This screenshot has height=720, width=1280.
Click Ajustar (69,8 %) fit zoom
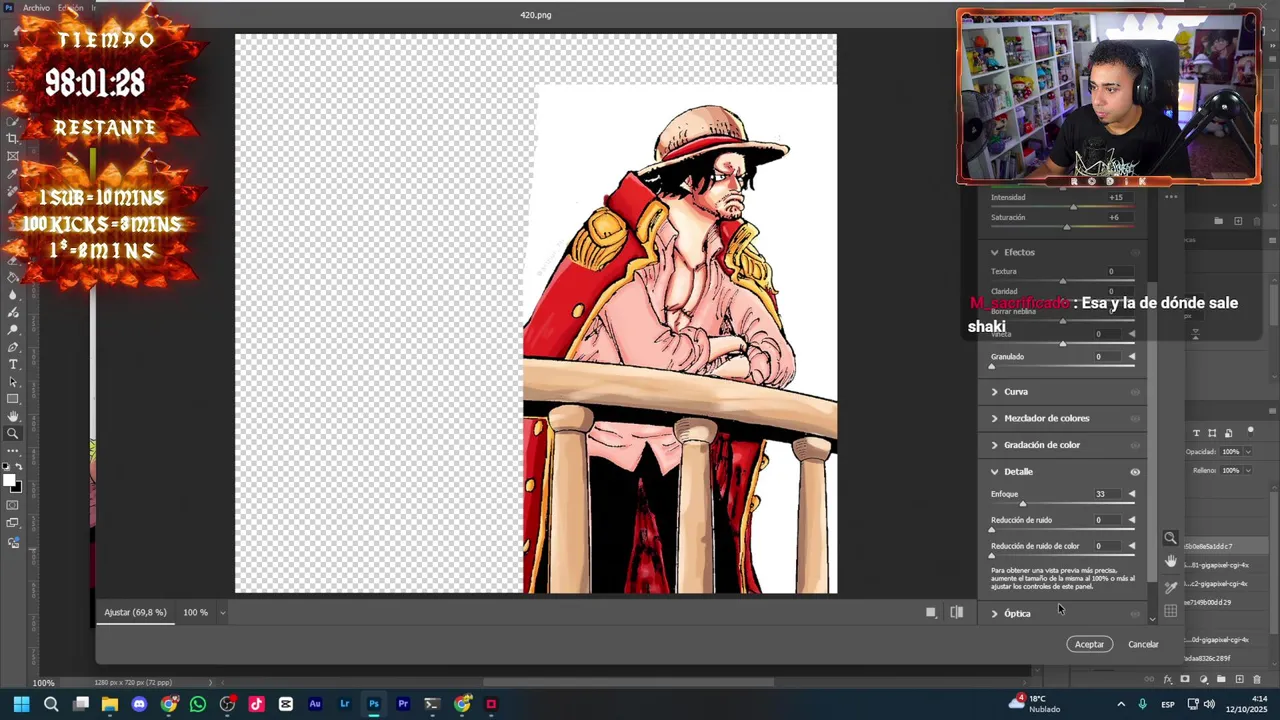(x=135, y=612)
